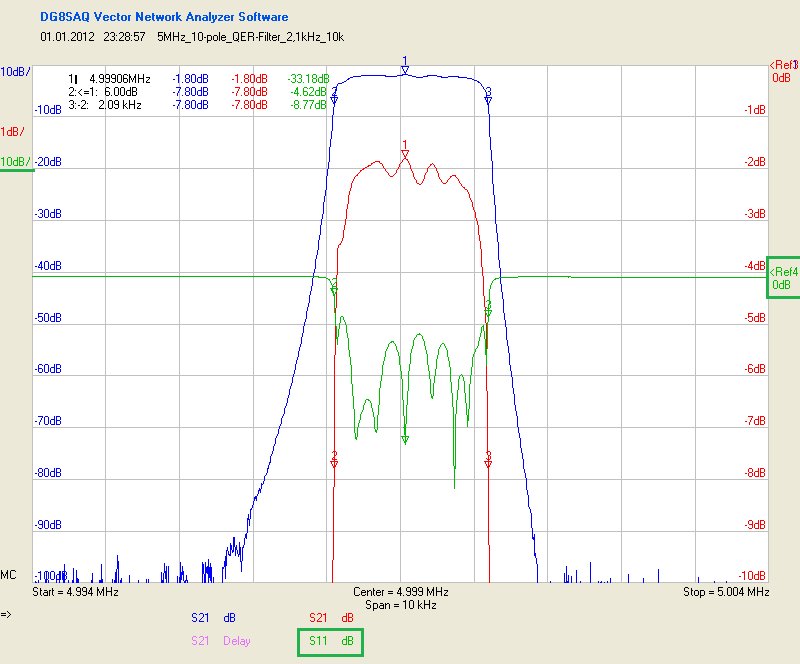The height and width of the screenshot is (664, 800).
Task: Click marker 1 on the blue S21 trace
Action: pyautogui.click(x=404, y=70)
